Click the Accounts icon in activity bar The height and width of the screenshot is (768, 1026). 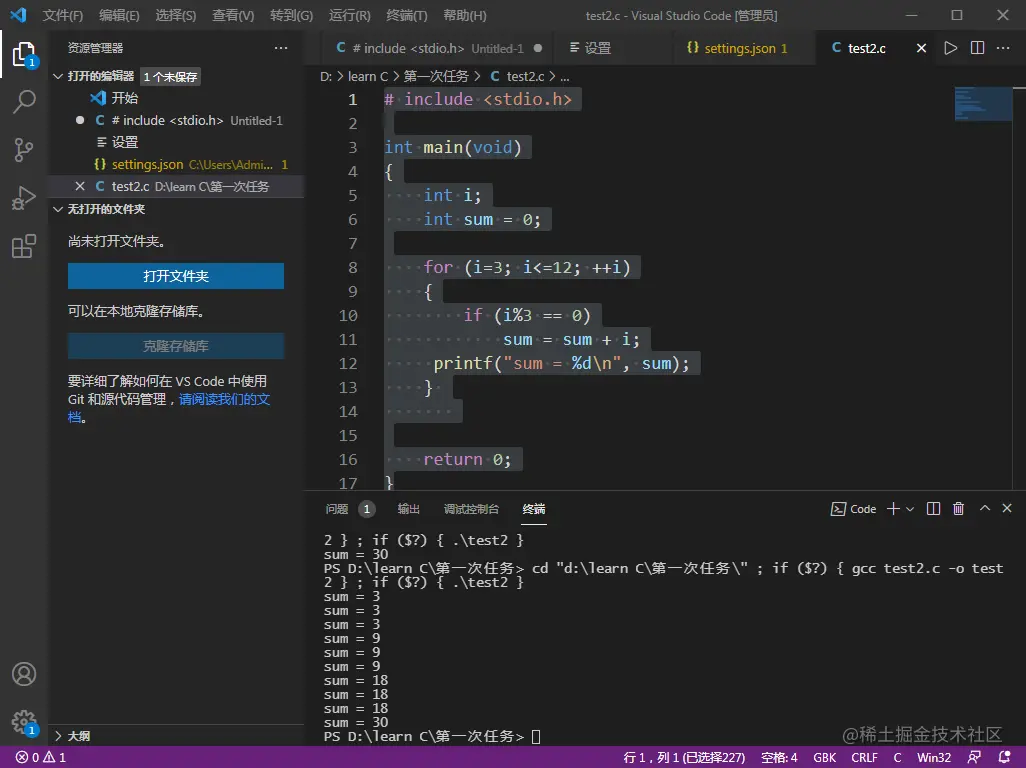[x=24, y=674]
